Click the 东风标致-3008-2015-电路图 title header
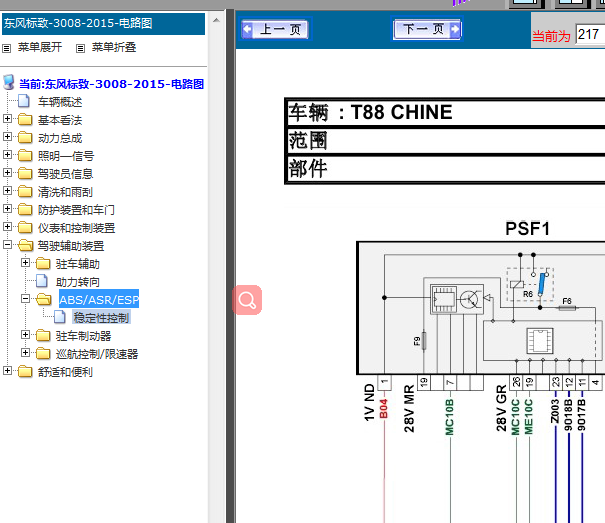Screen dimensions: 605x523 (103, 24)
